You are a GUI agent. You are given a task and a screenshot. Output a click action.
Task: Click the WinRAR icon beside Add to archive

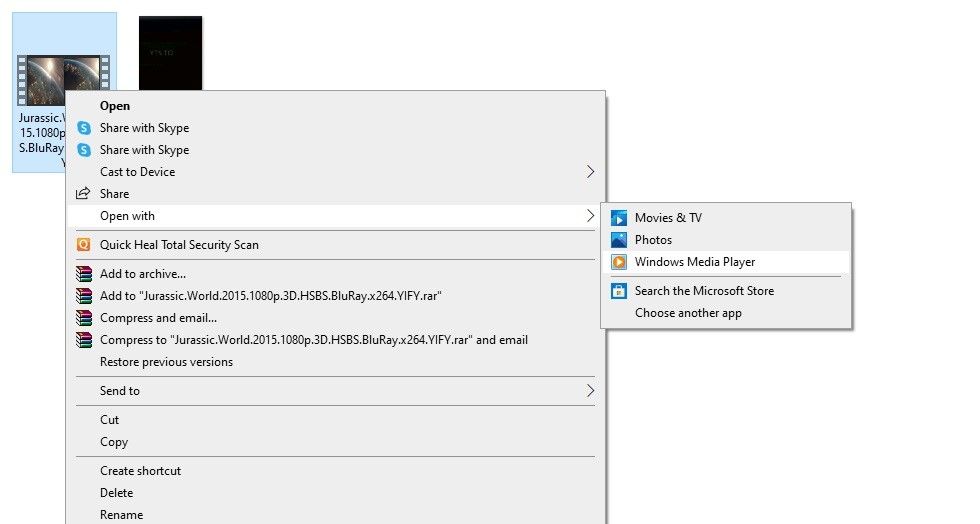tap(84, 274)
